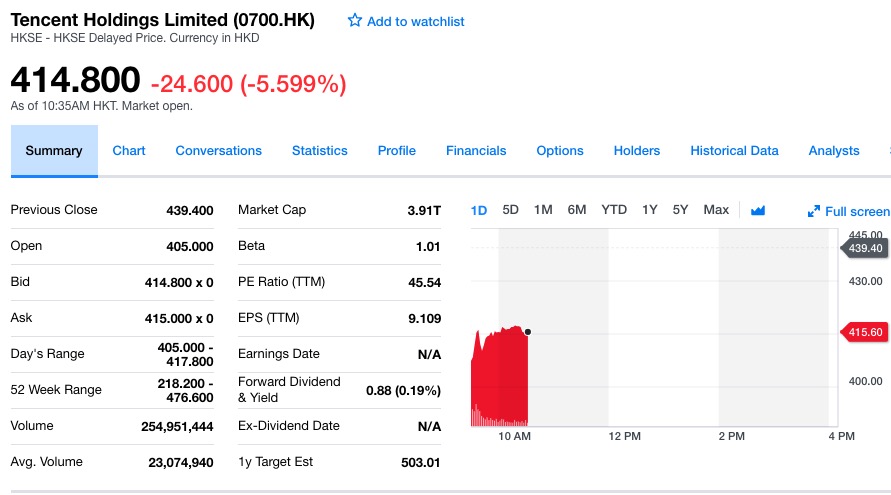Click the large 414.800 price
Screen dimensions: 891x495
[x=75, y=80]
